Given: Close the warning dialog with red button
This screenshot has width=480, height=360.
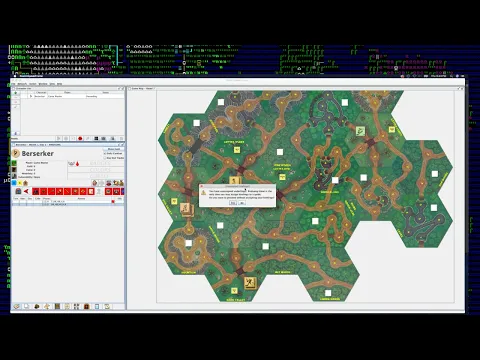Looking at the screenshot, I should pos(202,186).
